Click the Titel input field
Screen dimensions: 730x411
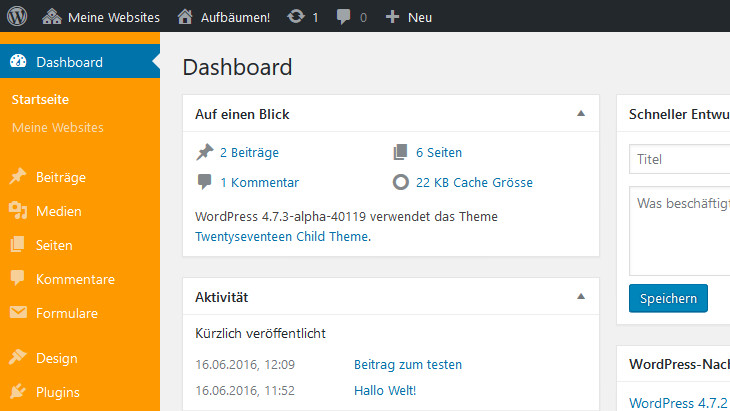pos(678,159)
